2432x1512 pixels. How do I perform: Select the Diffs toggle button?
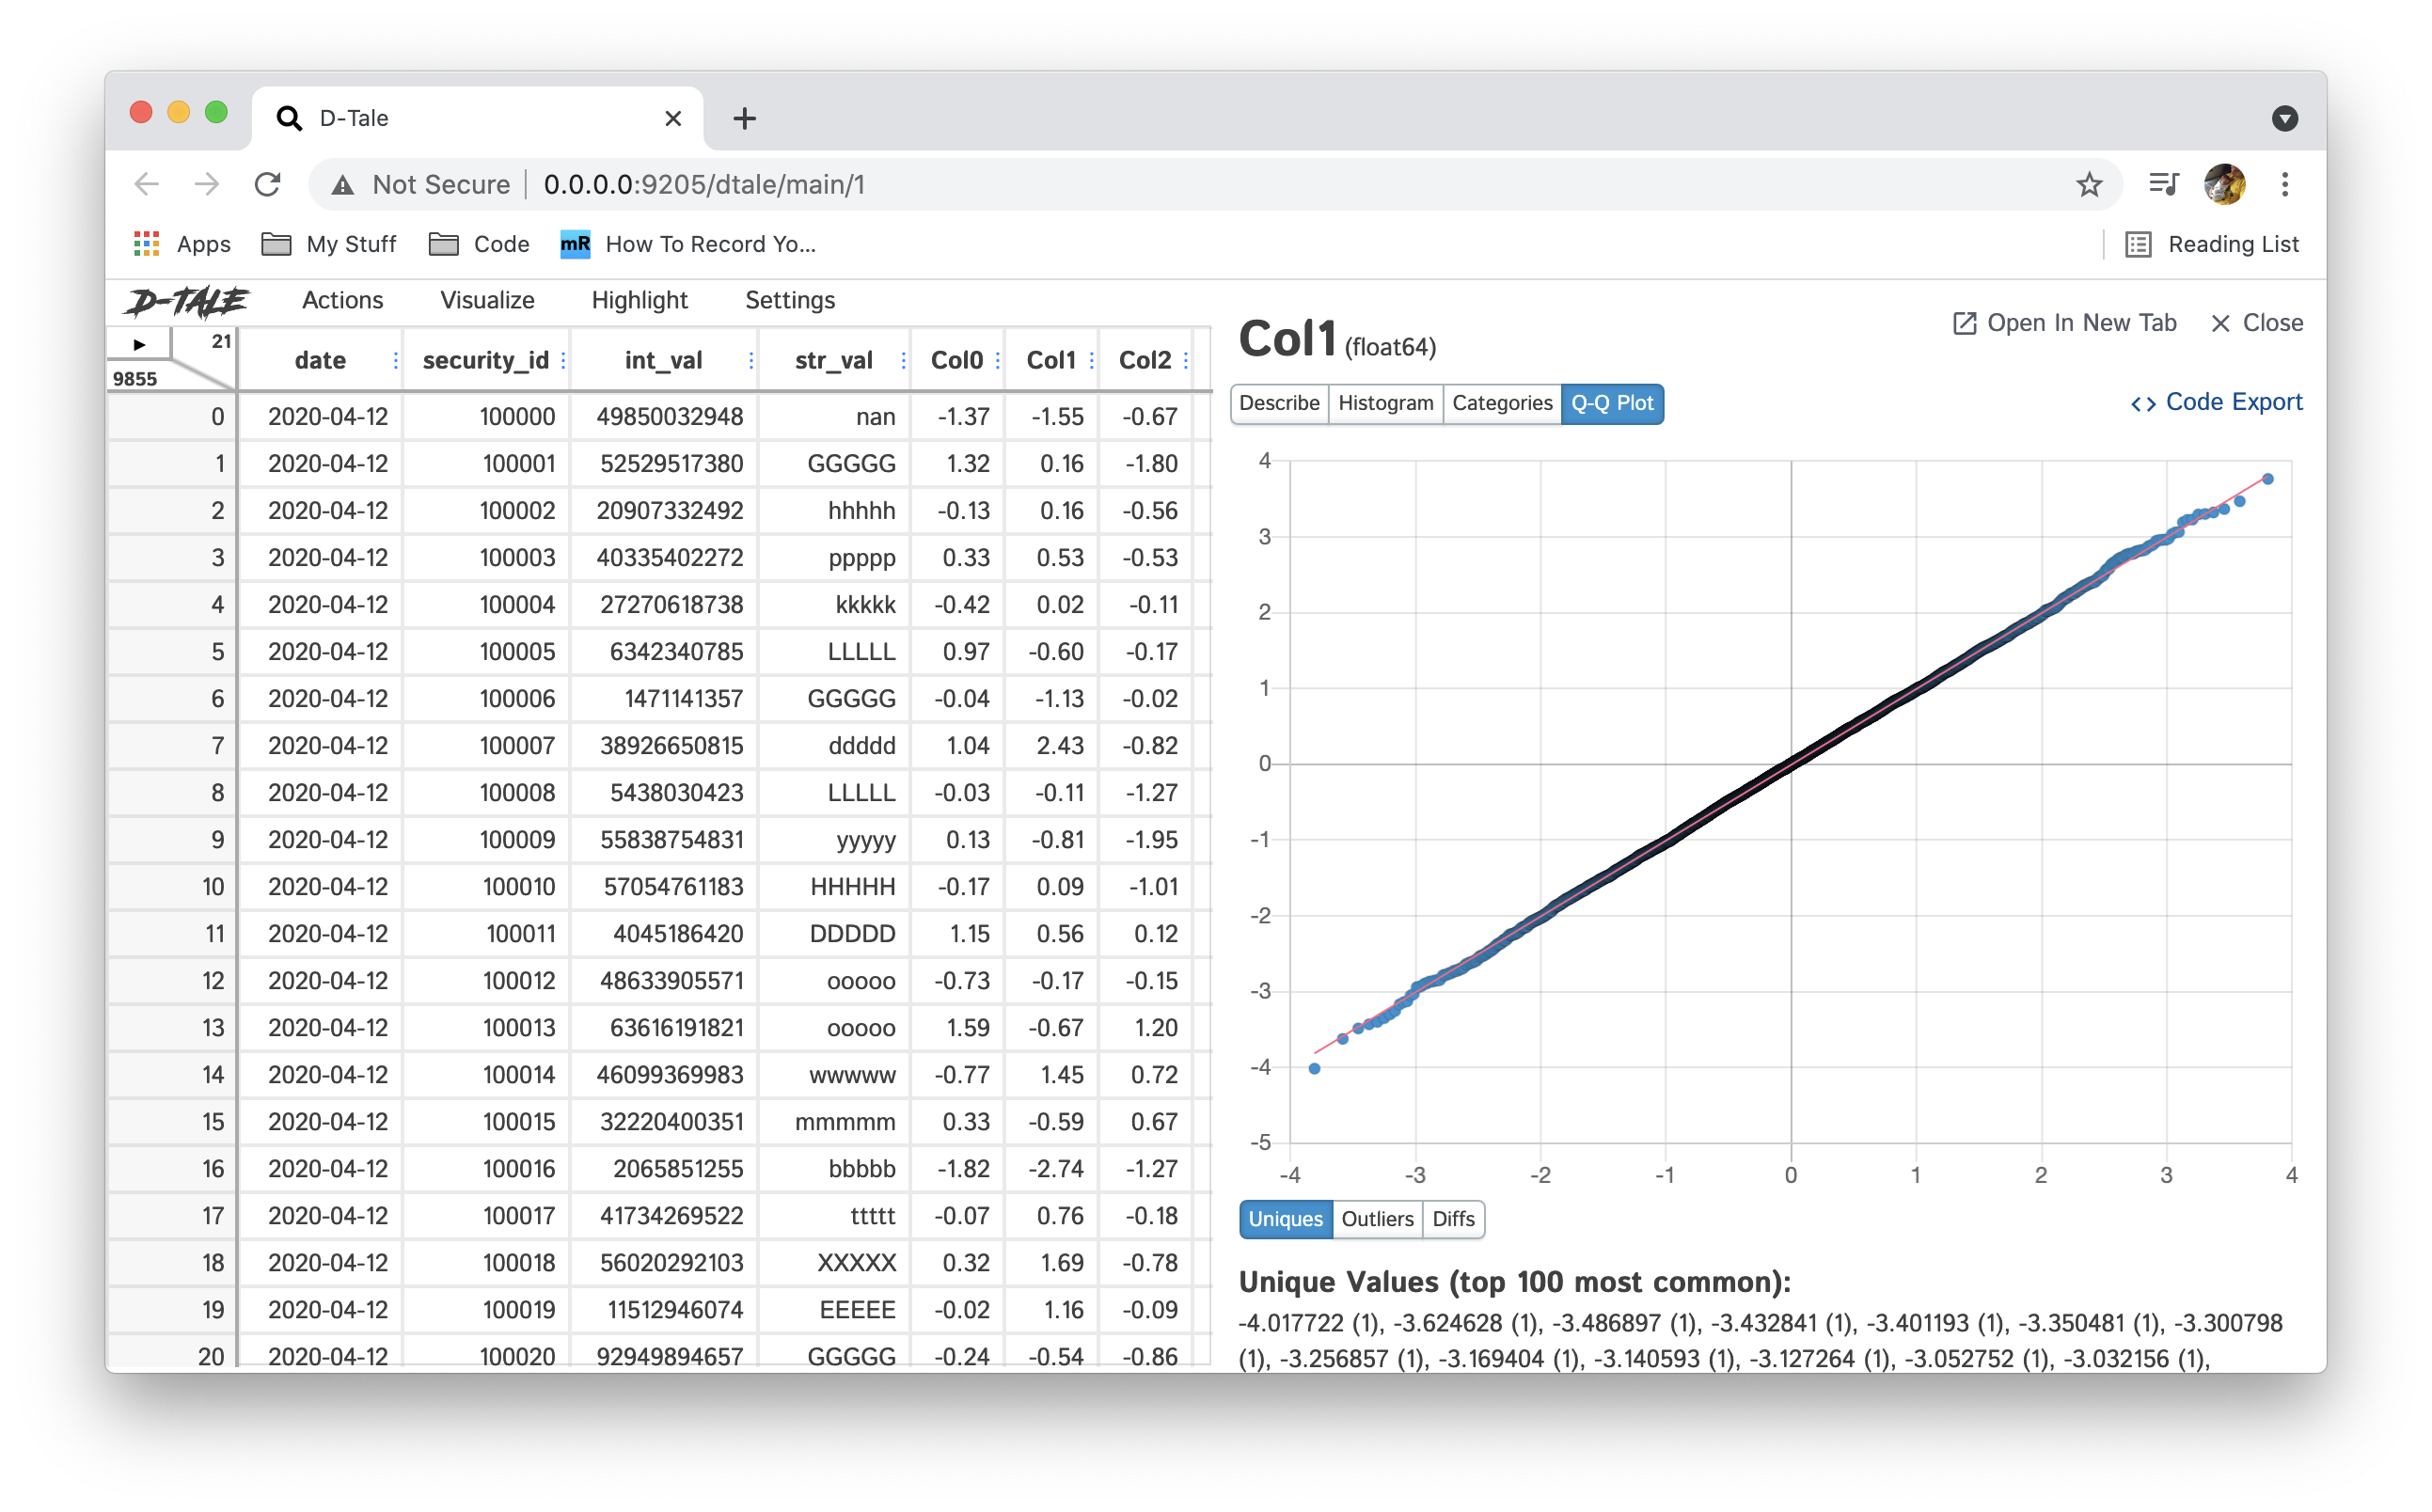(x=1453, y=1219)
